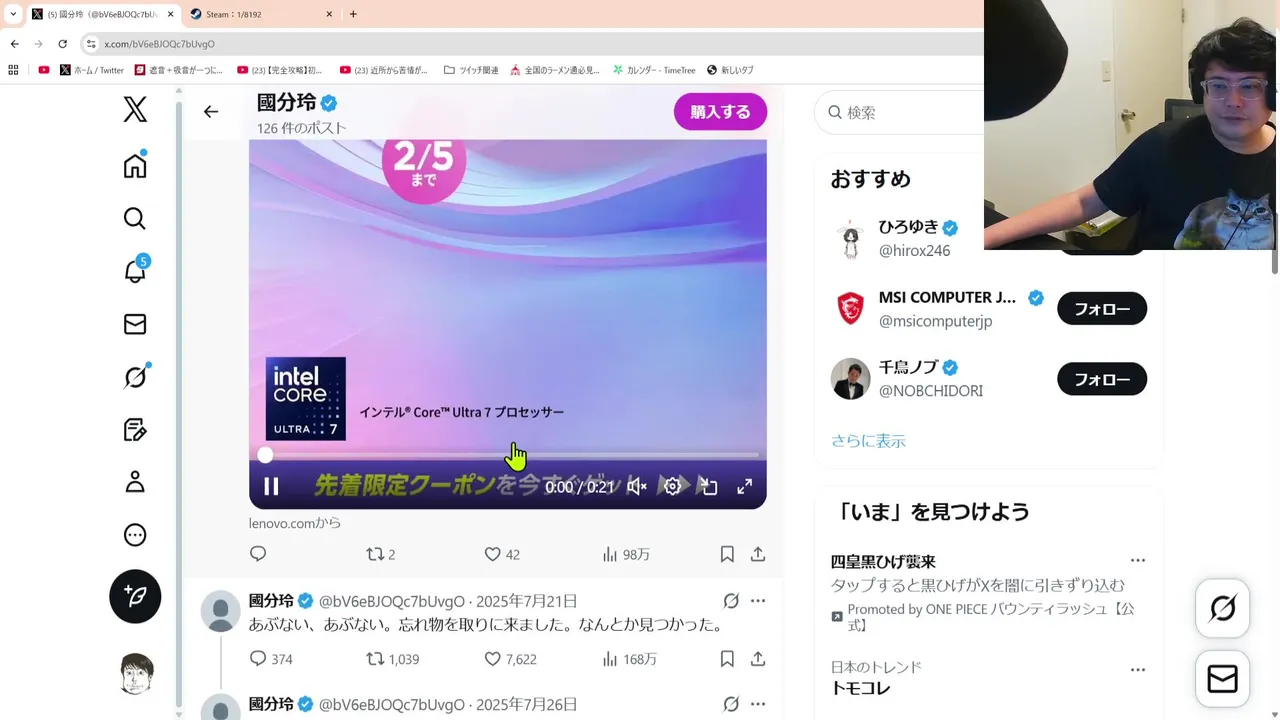This screenshot has width=1280, height=720.
Task: Repost the ad post with 2 reposts
Action: 381,554
